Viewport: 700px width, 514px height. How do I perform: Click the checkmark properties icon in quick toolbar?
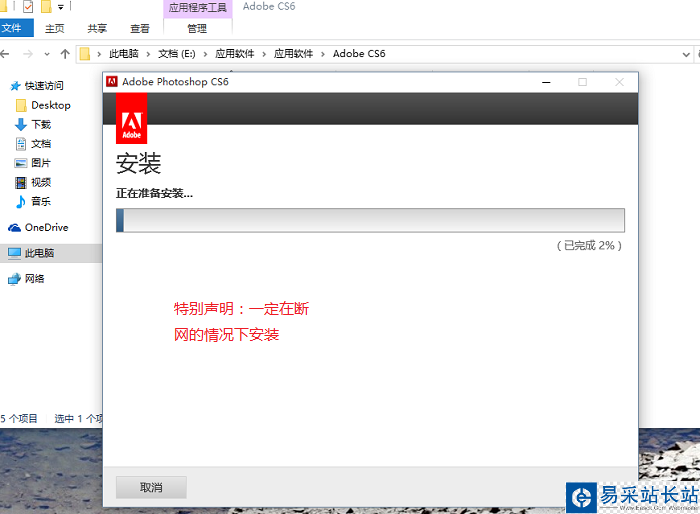pyautogui.click(x=28, y=6)
